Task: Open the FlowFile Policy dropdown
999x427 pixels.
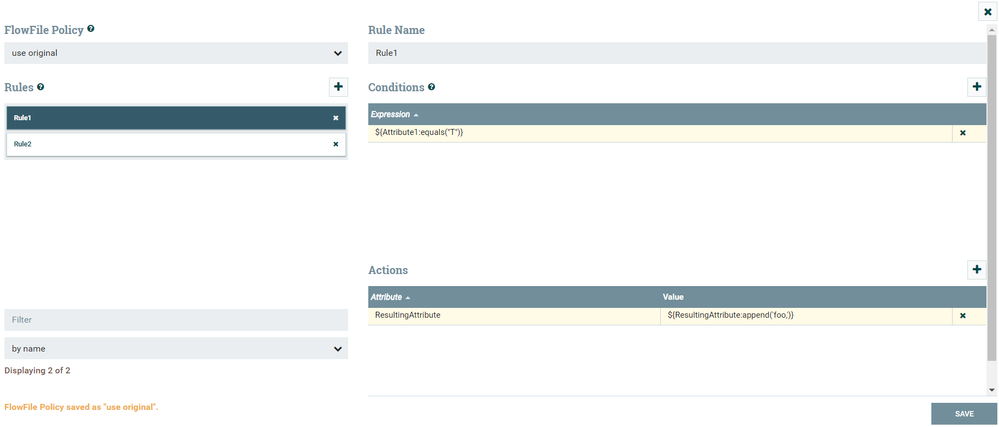Action: [x=176, y=53]
